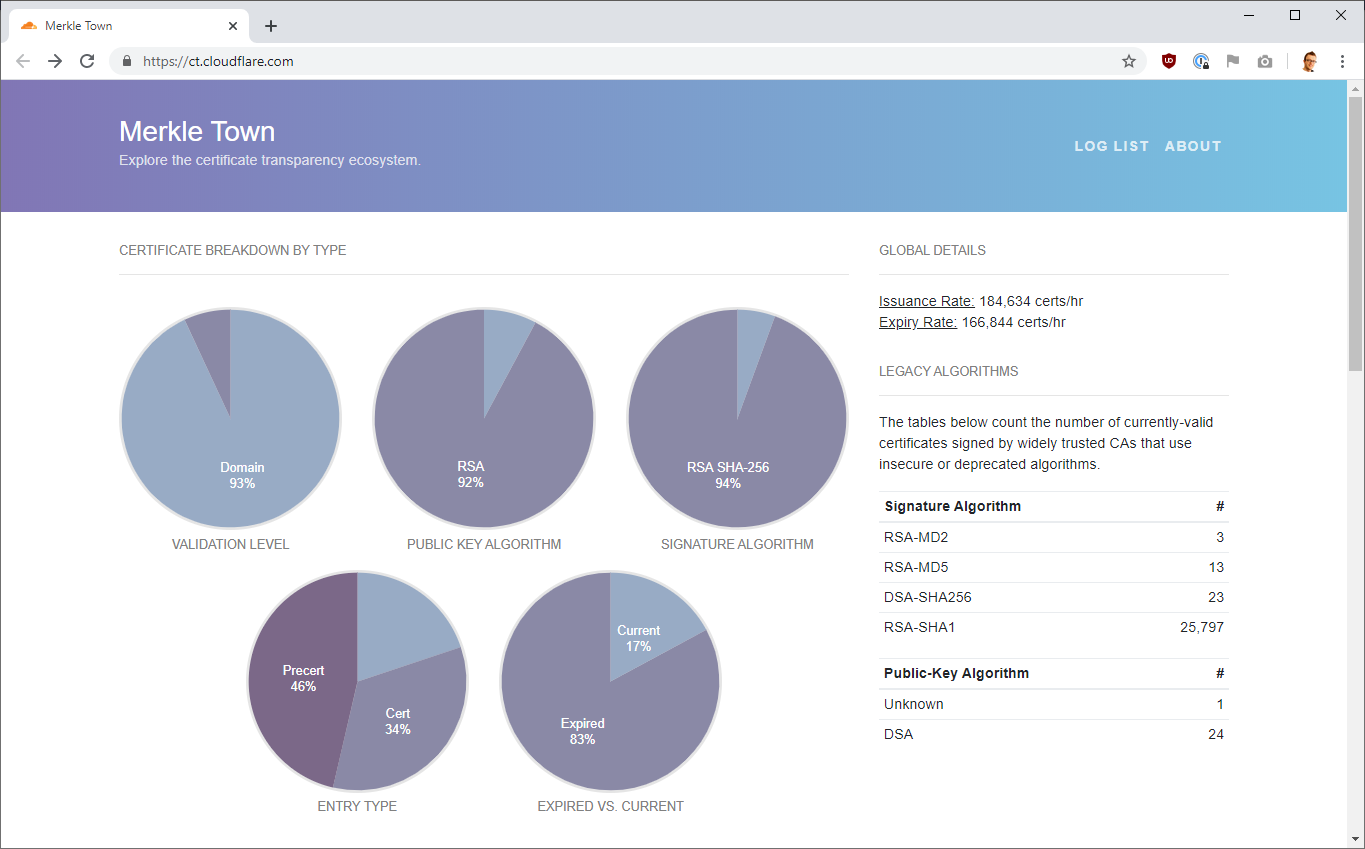Click the camera screenshot extension icon
Screen dimensions: 1365x849
(x=1265, y=61)
